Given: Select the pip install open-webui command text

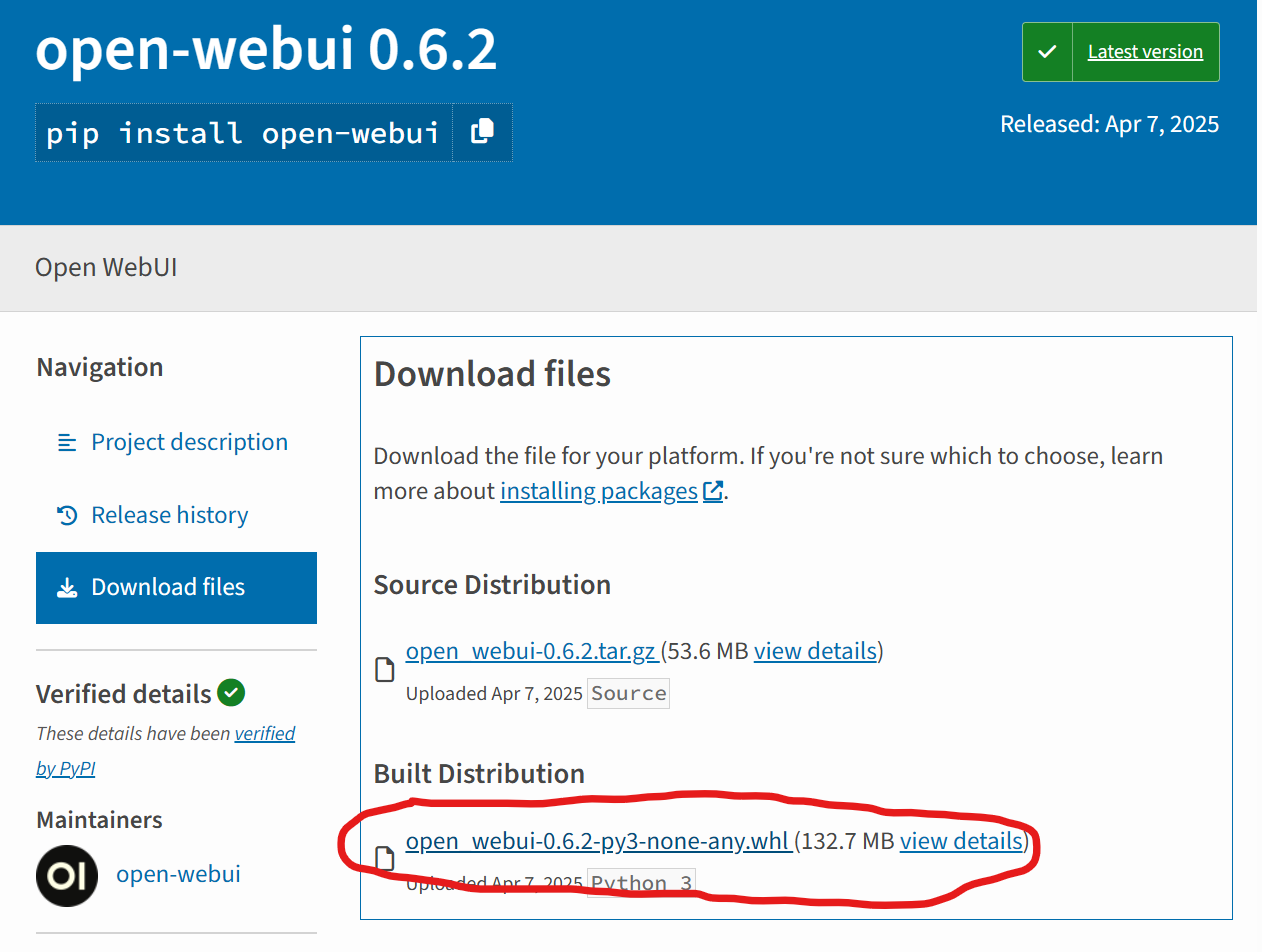Looking at the screenshot, I should click(x=243, y=133).
